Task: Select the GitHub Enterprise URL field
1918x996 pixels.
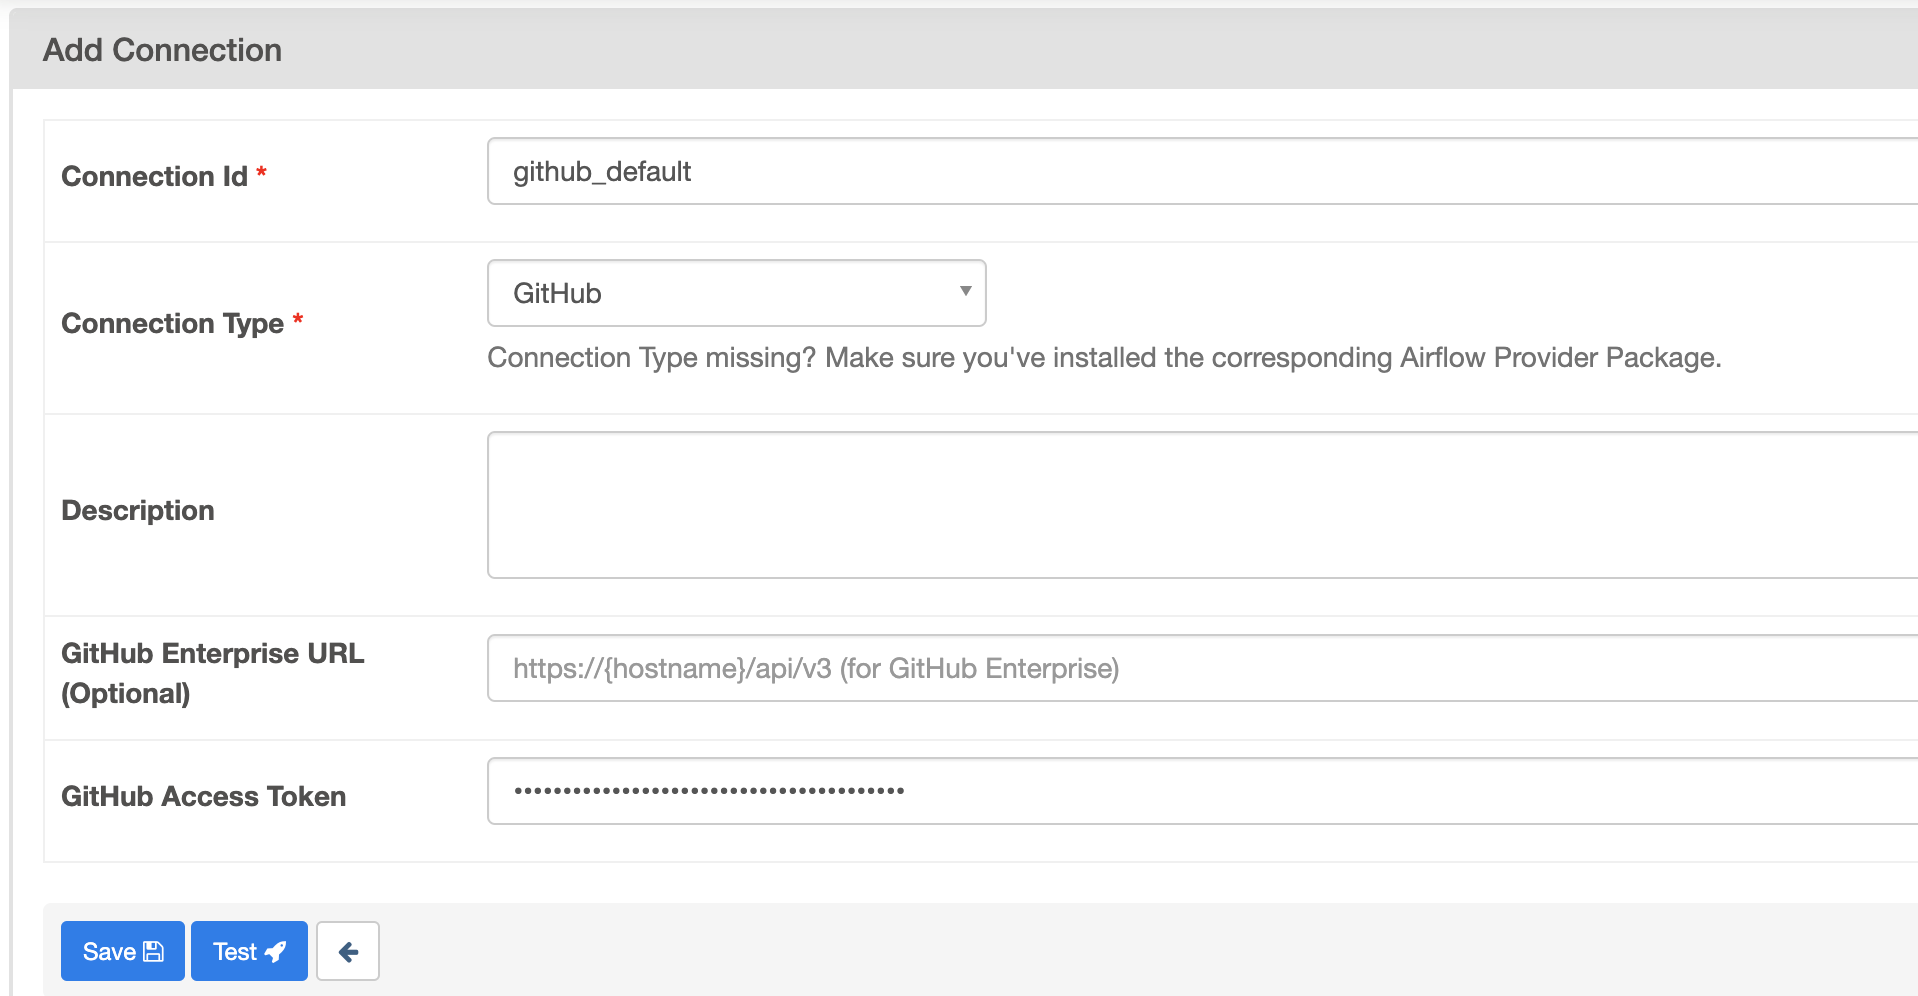Action: (1100, 668)
